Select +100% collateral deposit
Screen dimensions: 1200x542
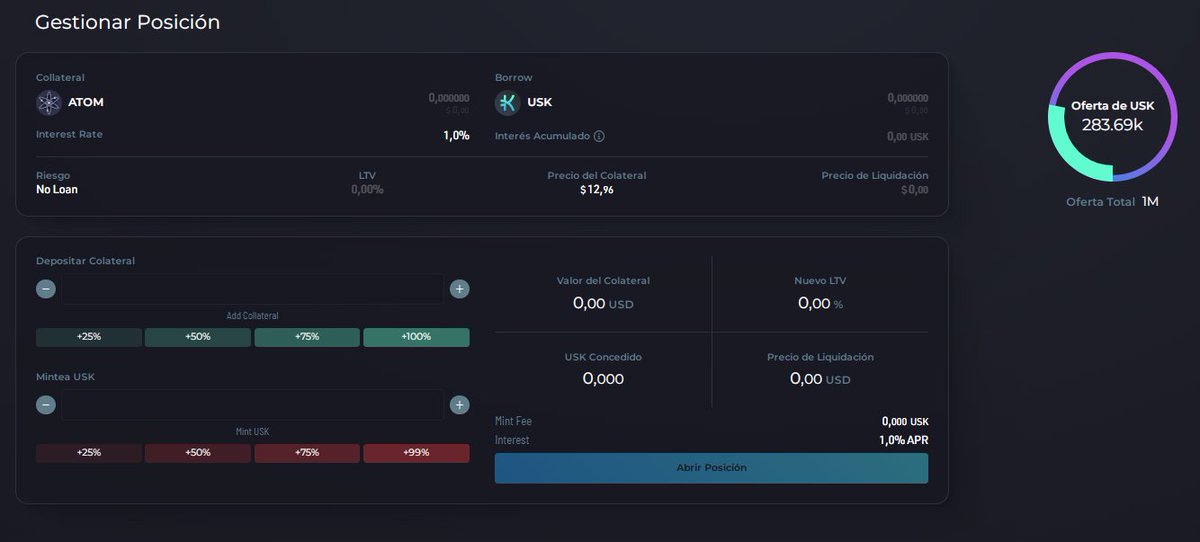pos(416,337)
